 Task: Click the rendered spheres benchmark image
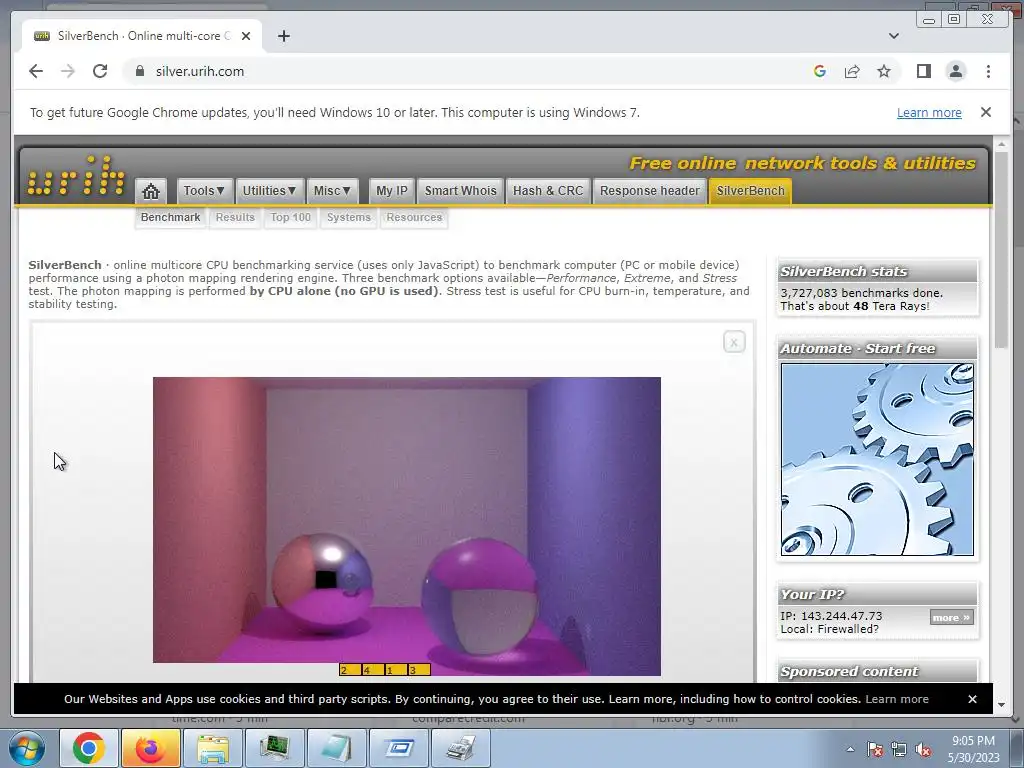point(407,526)
